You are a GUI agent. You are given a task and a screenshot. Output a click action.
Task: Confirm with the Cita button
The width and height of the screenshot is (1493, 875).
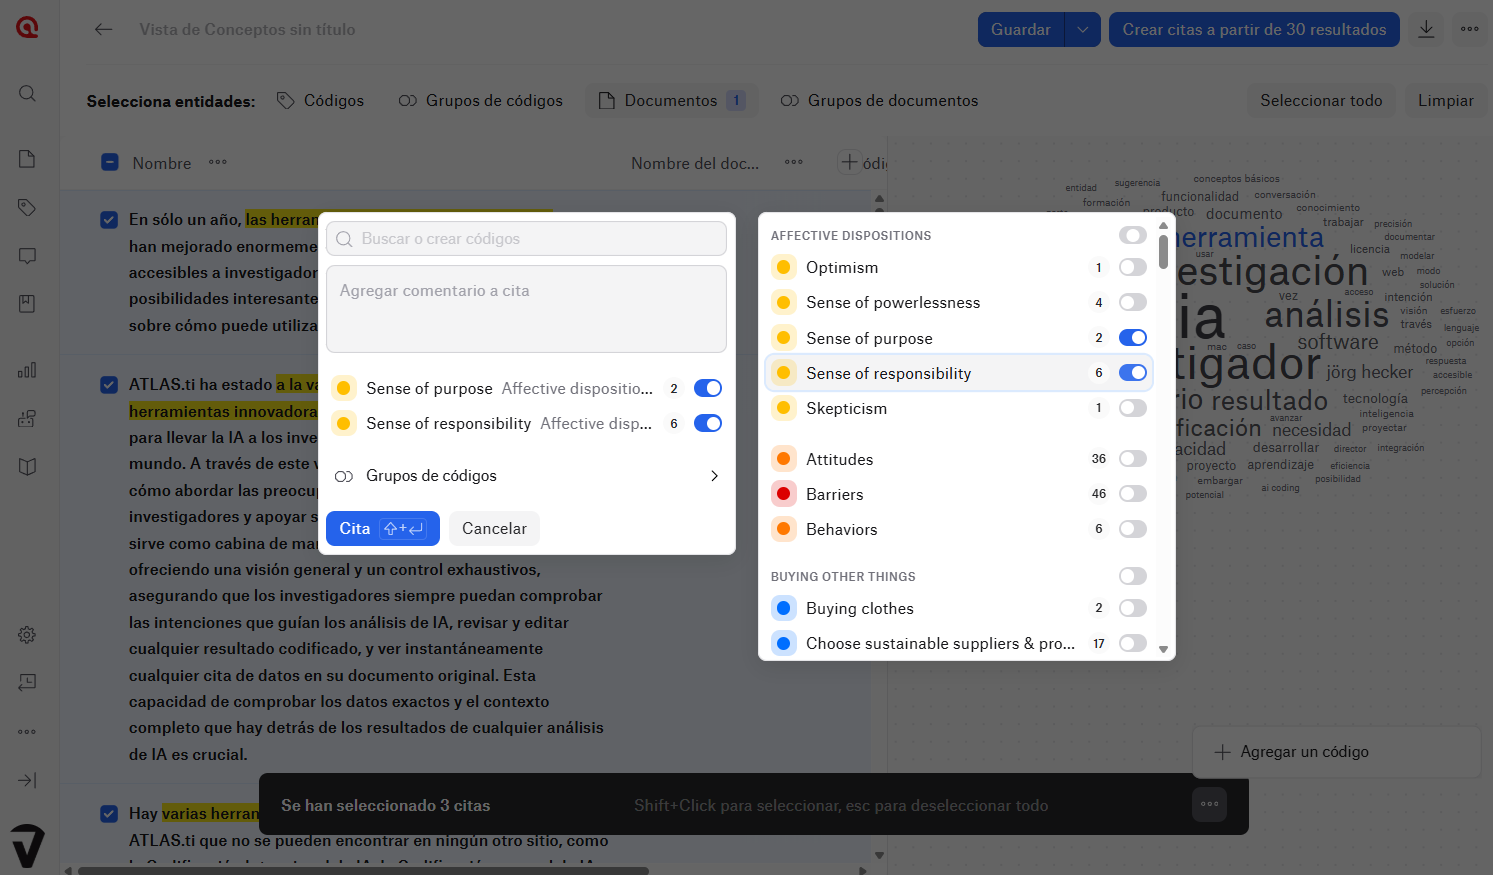pos(383,528)
